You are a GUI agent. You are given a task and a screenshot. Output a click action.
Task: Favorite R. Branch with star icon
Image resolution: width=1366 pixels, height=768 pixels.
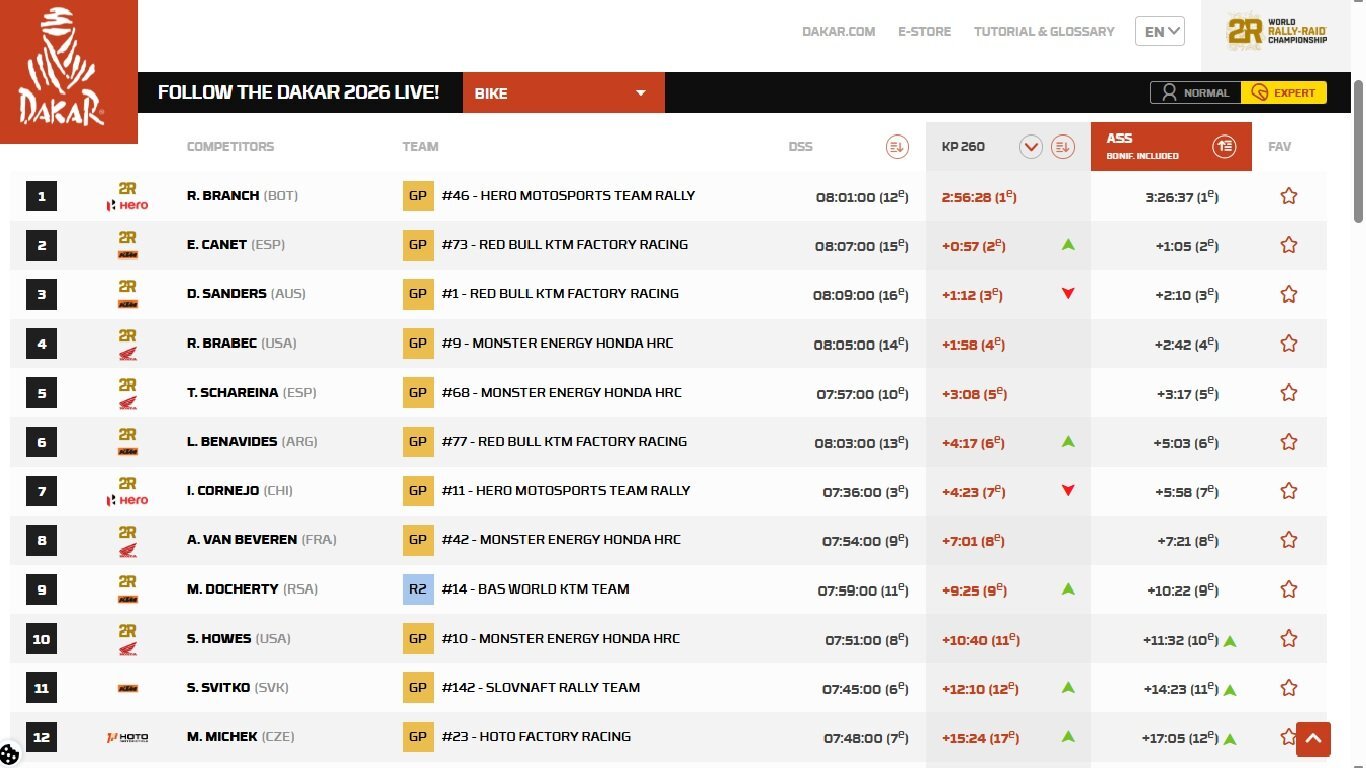point(1289,196)
